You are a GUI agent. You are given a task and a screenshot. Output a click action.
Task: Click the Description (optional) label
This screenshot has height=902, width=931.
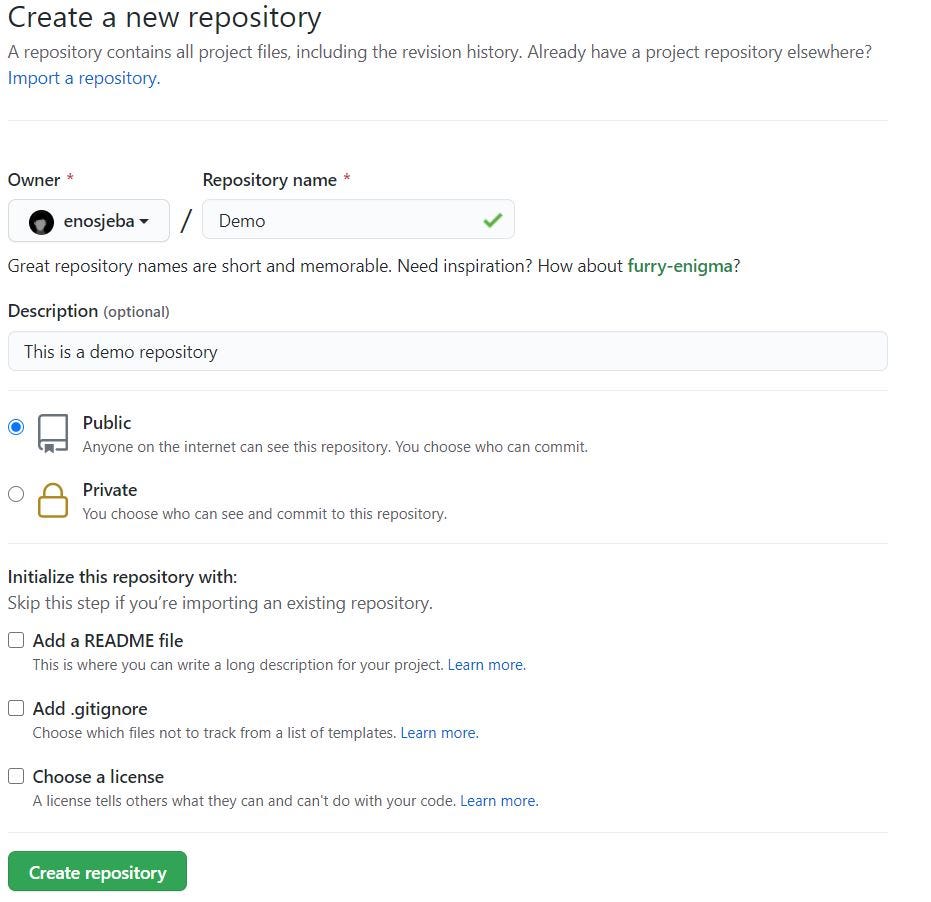tap(88, 311)
